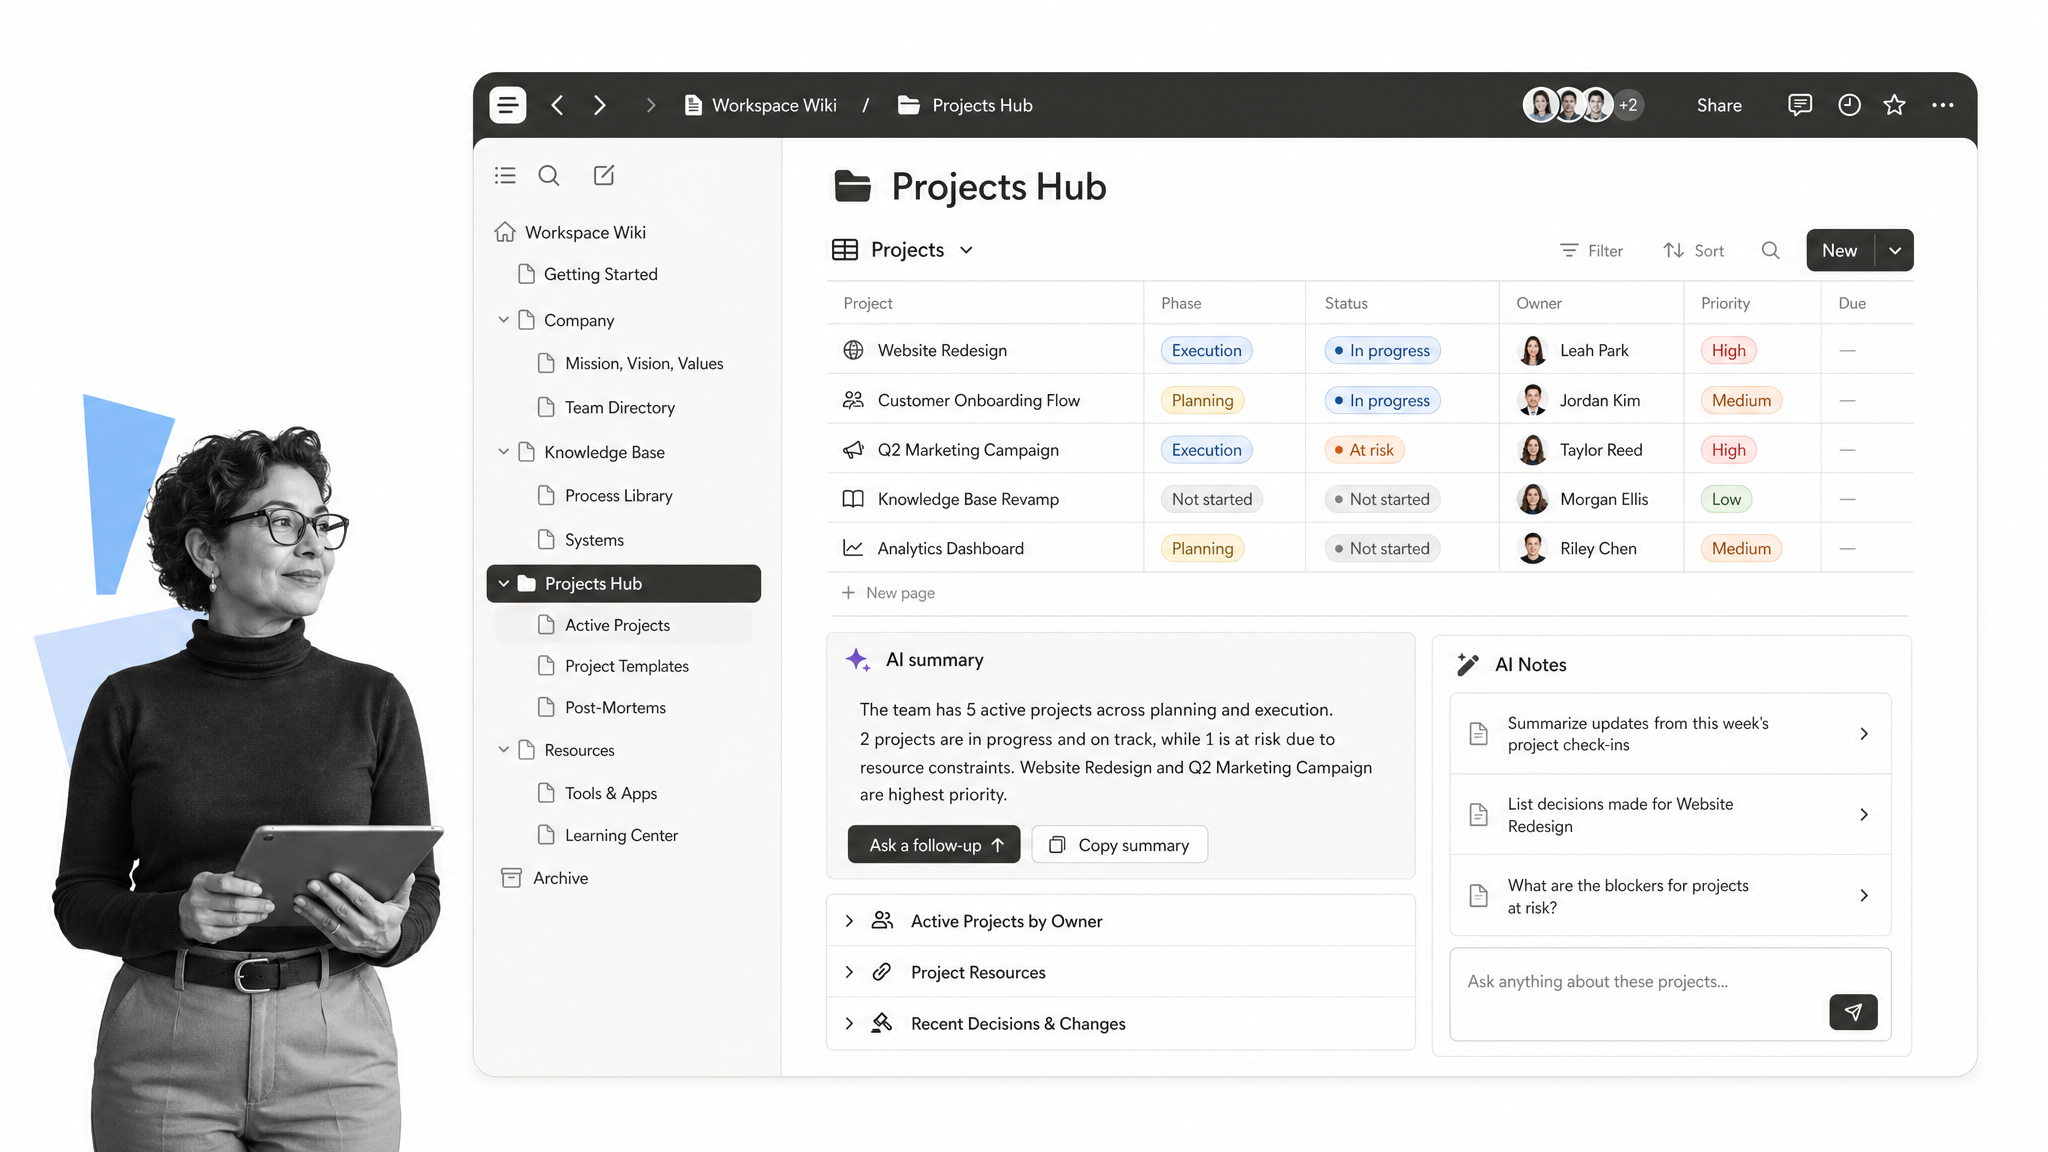
Task: Collapse the Knowledge Base section
Action: 504,452
